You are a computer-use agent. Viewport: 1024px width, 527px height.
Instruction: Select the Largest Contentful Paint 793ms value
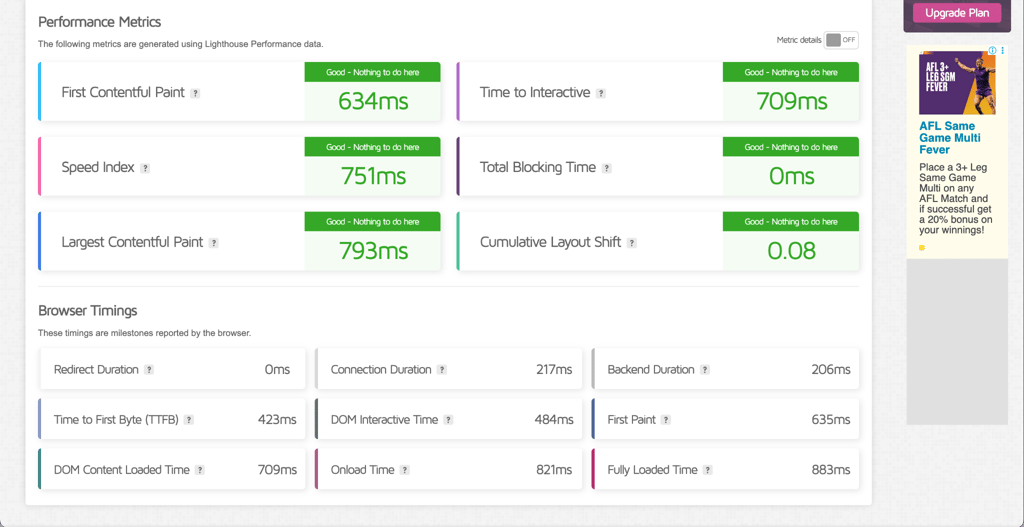click(x=373, y=251)
